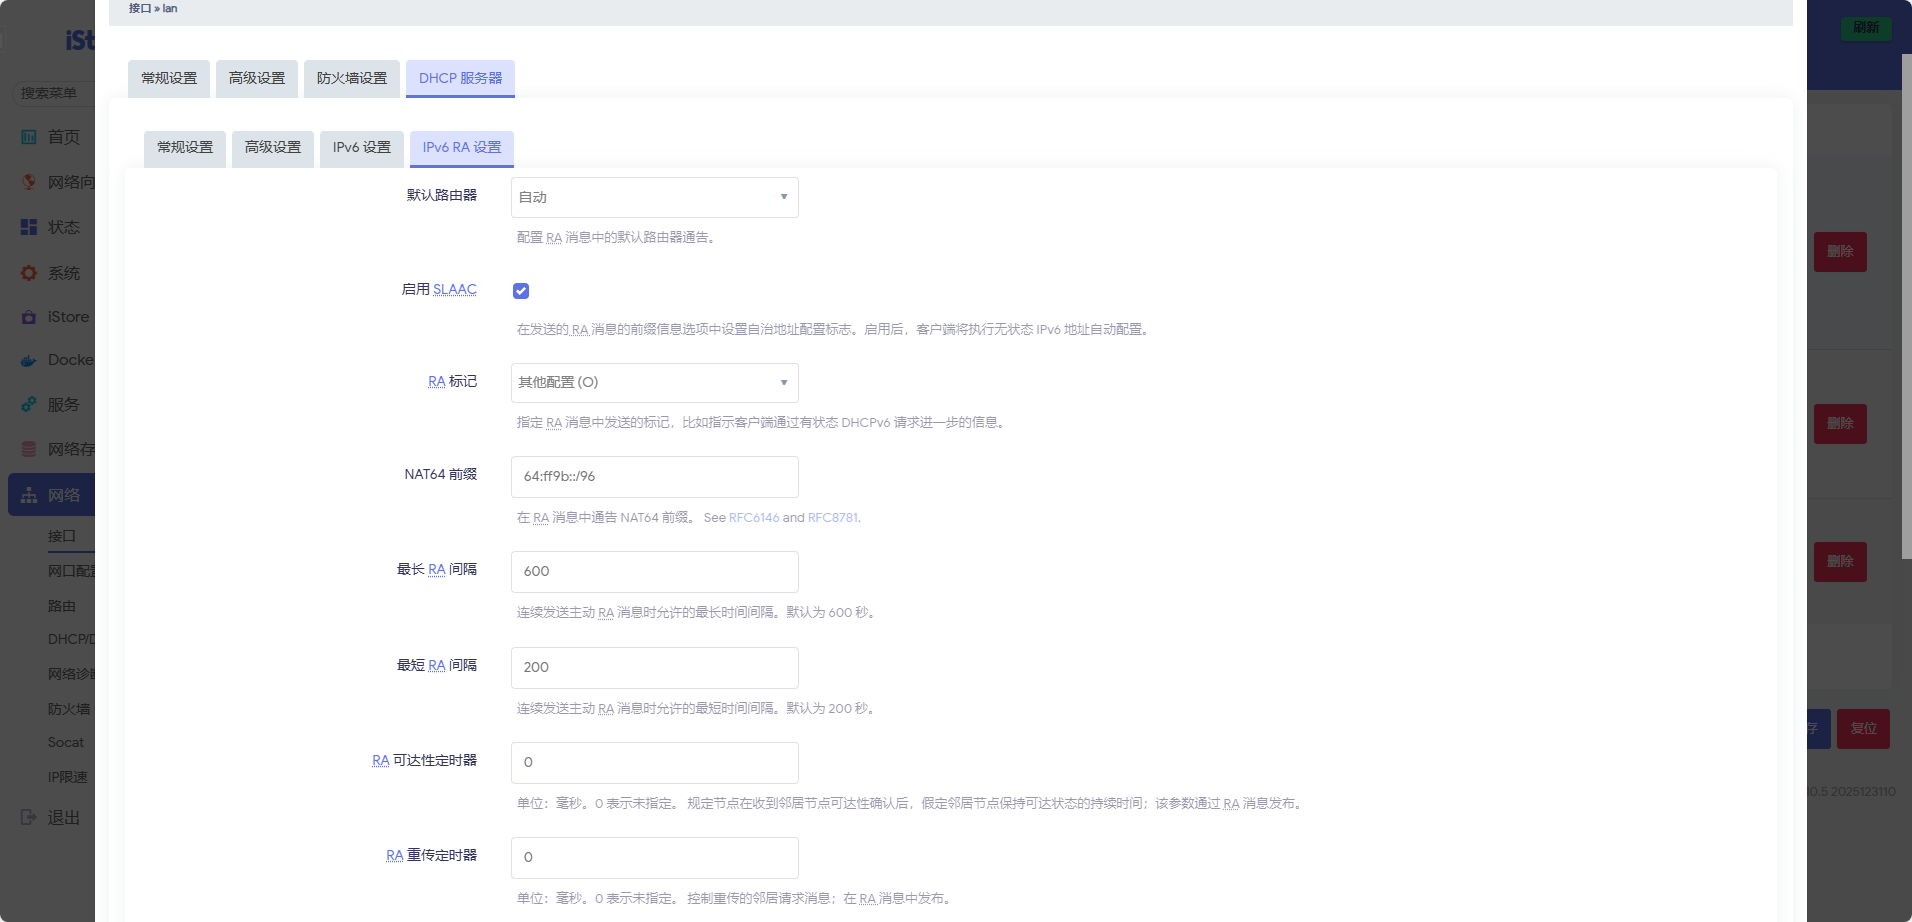
Task: Focus the maximum RA interval field
Action: click(654, 572)
